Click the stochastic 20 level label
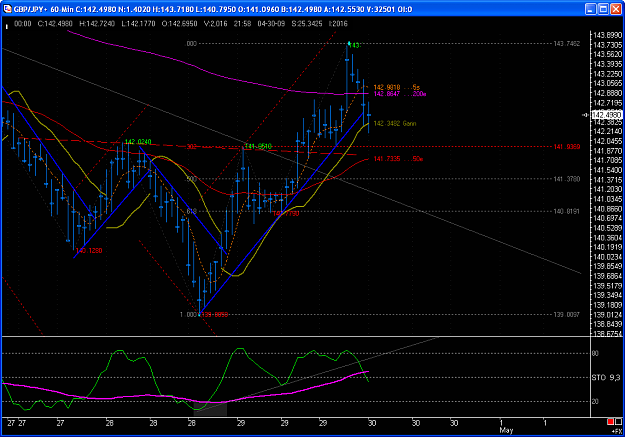 pyautogui.click(x=595, y=402)
